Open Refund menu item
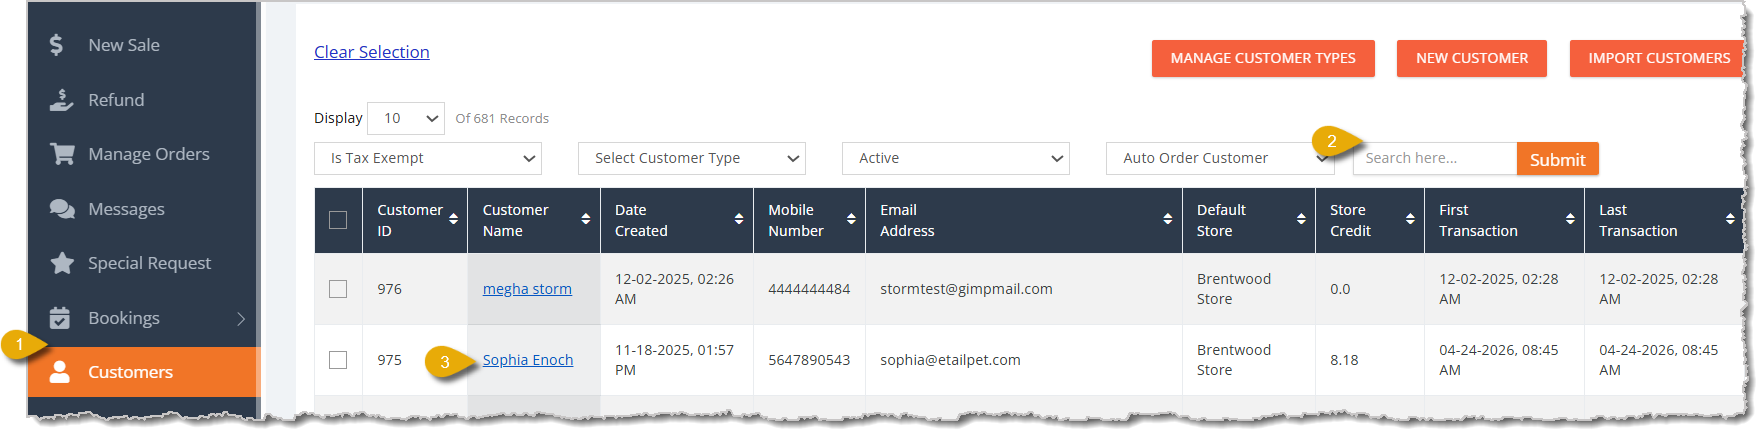The width and height of the screenshot is (1764, 436). (116, 100)
